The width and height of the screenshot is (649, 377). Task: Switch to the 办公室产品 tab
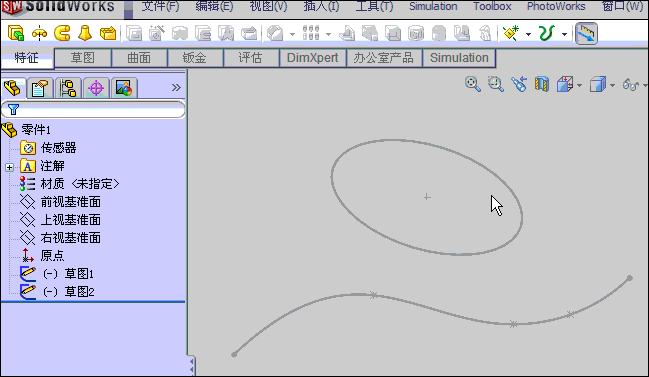click(x=384, y=58)
